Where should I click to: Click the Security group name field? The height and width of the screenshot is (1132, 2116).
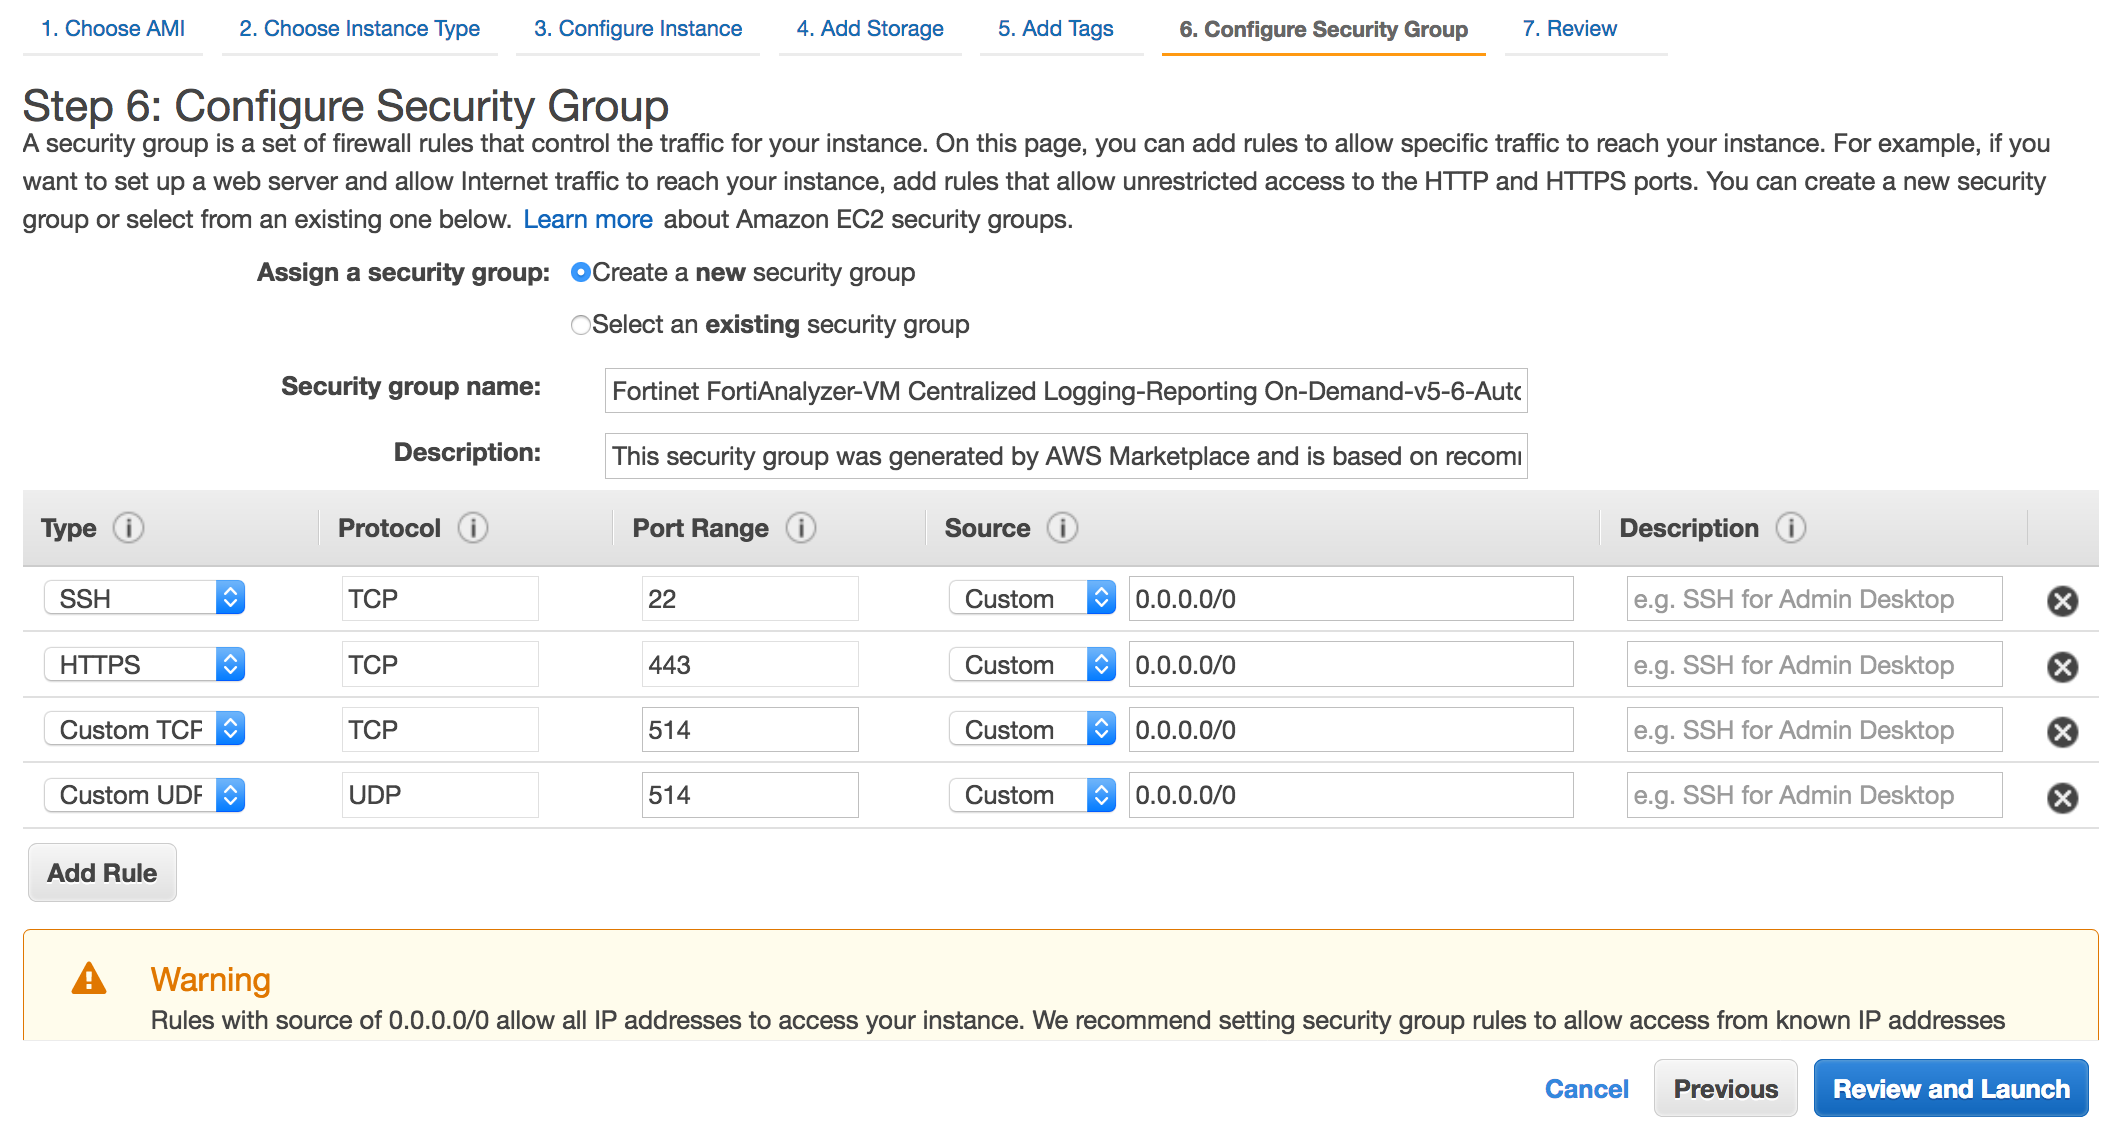(1065, 391)
